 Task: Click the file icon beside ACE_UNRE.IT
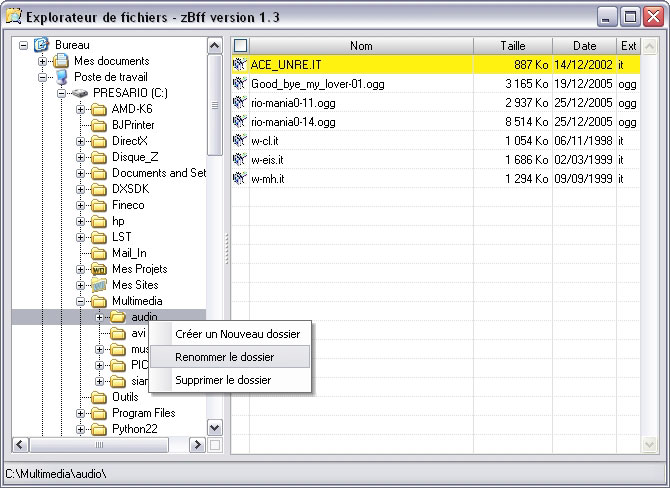[240, 65]
